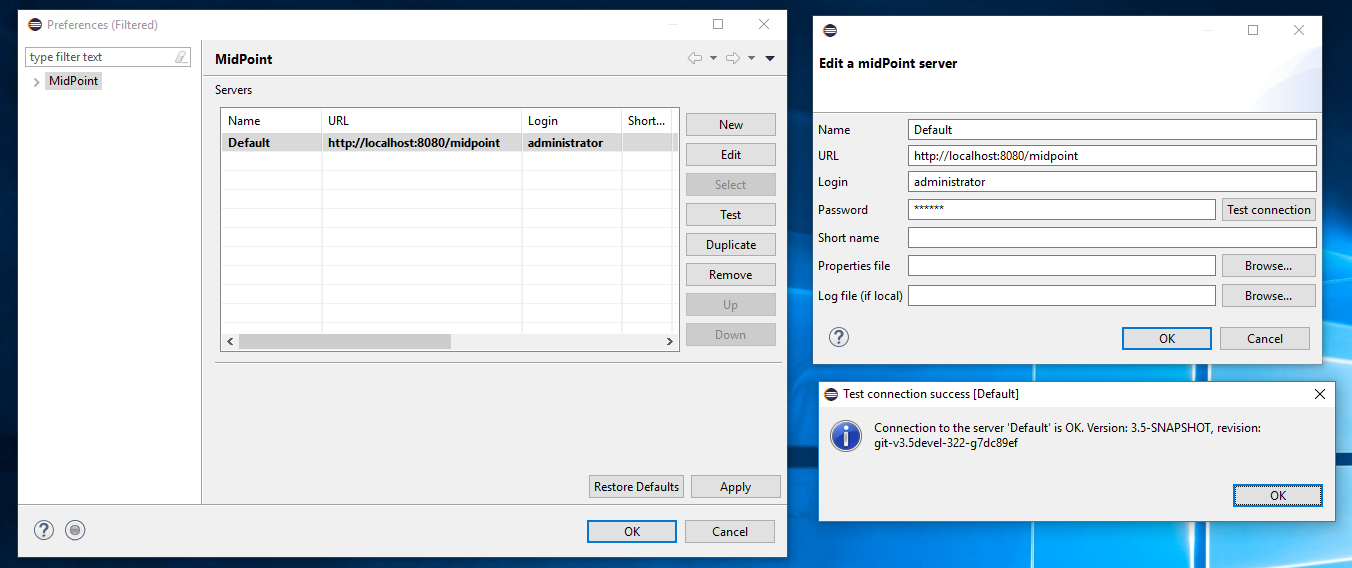Screen dimensions: 1352x568
Task: Click the clear icon in the filter text box
Action: 180,58
